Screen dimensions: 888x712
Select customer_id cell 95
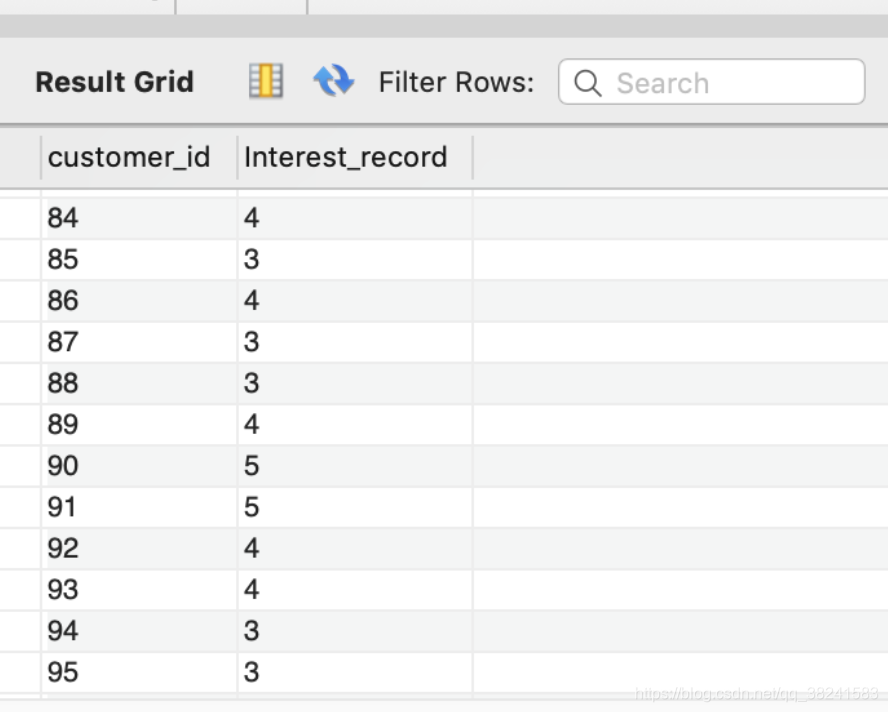click(139, 673)
